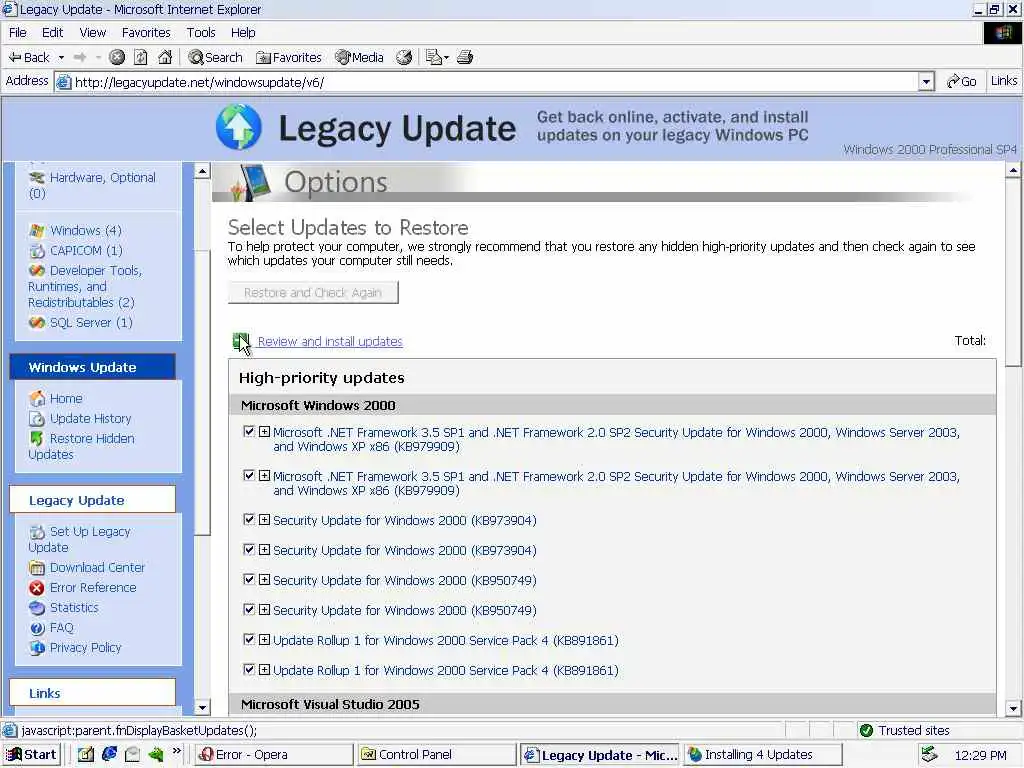
Task: Open the View menu
Action: [x=93, y=33]
